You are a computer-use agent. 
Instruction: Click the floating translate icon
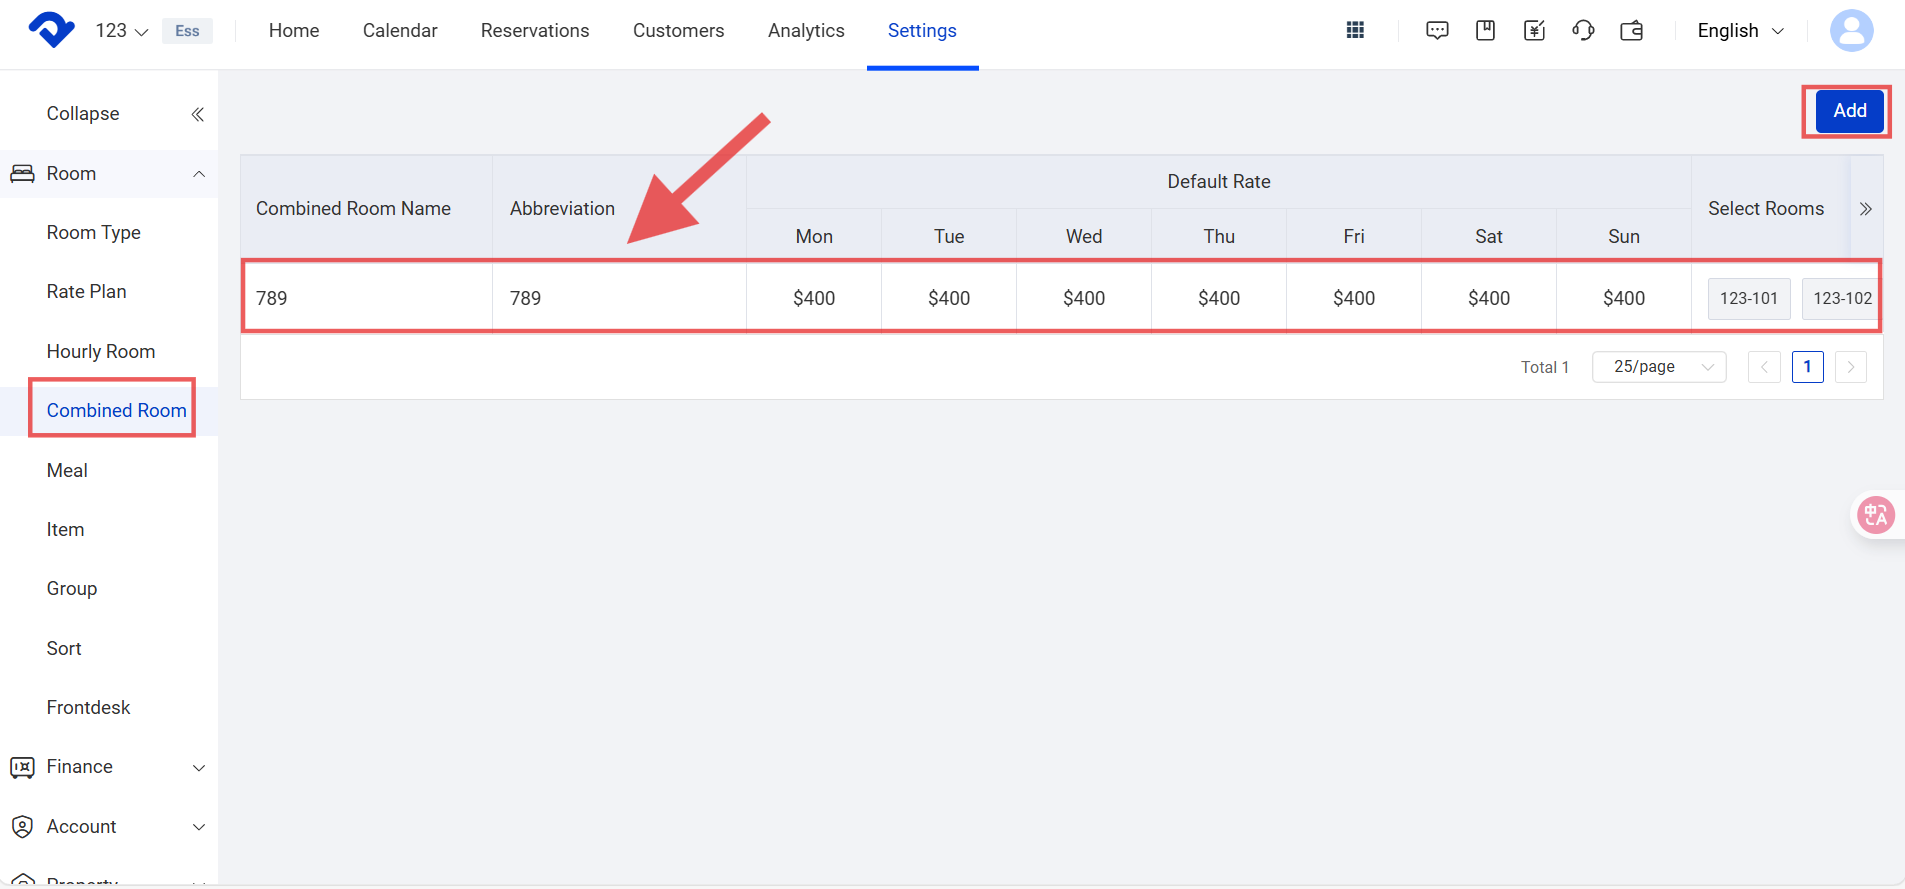(x=1875, y=515)
